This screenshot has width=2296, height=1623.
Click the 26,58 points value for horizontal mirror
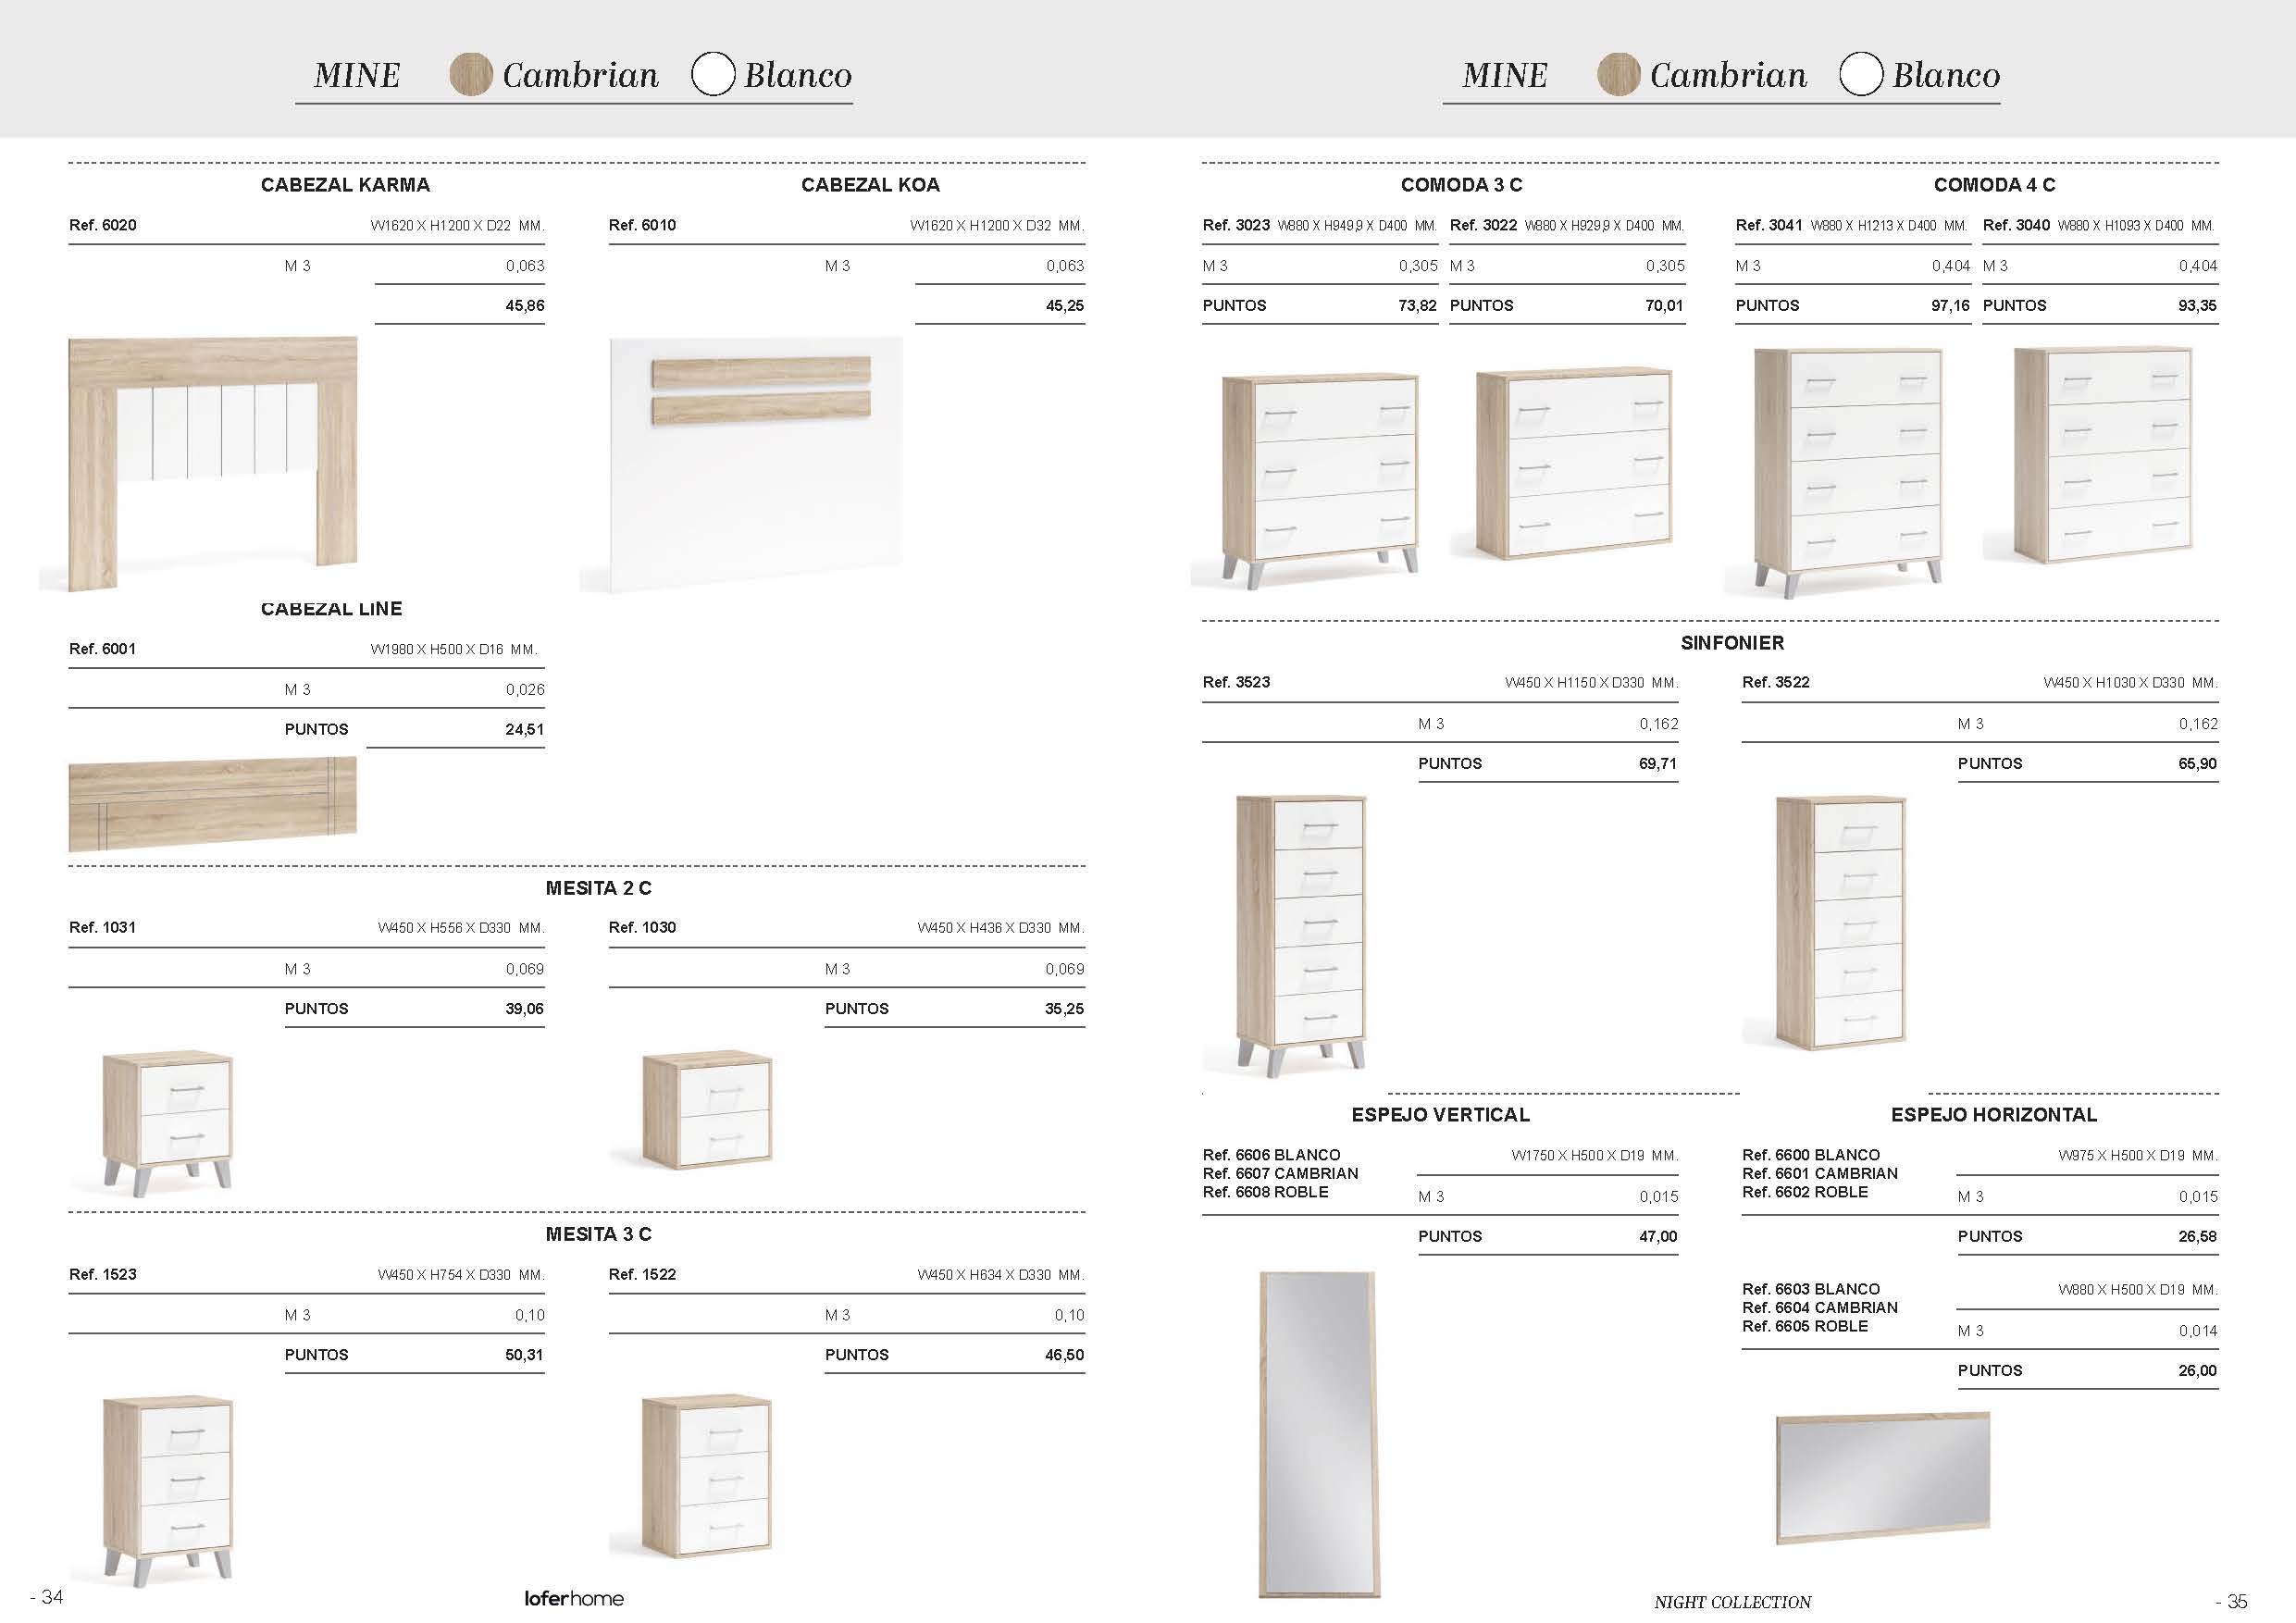[x=2198, y=1237]
